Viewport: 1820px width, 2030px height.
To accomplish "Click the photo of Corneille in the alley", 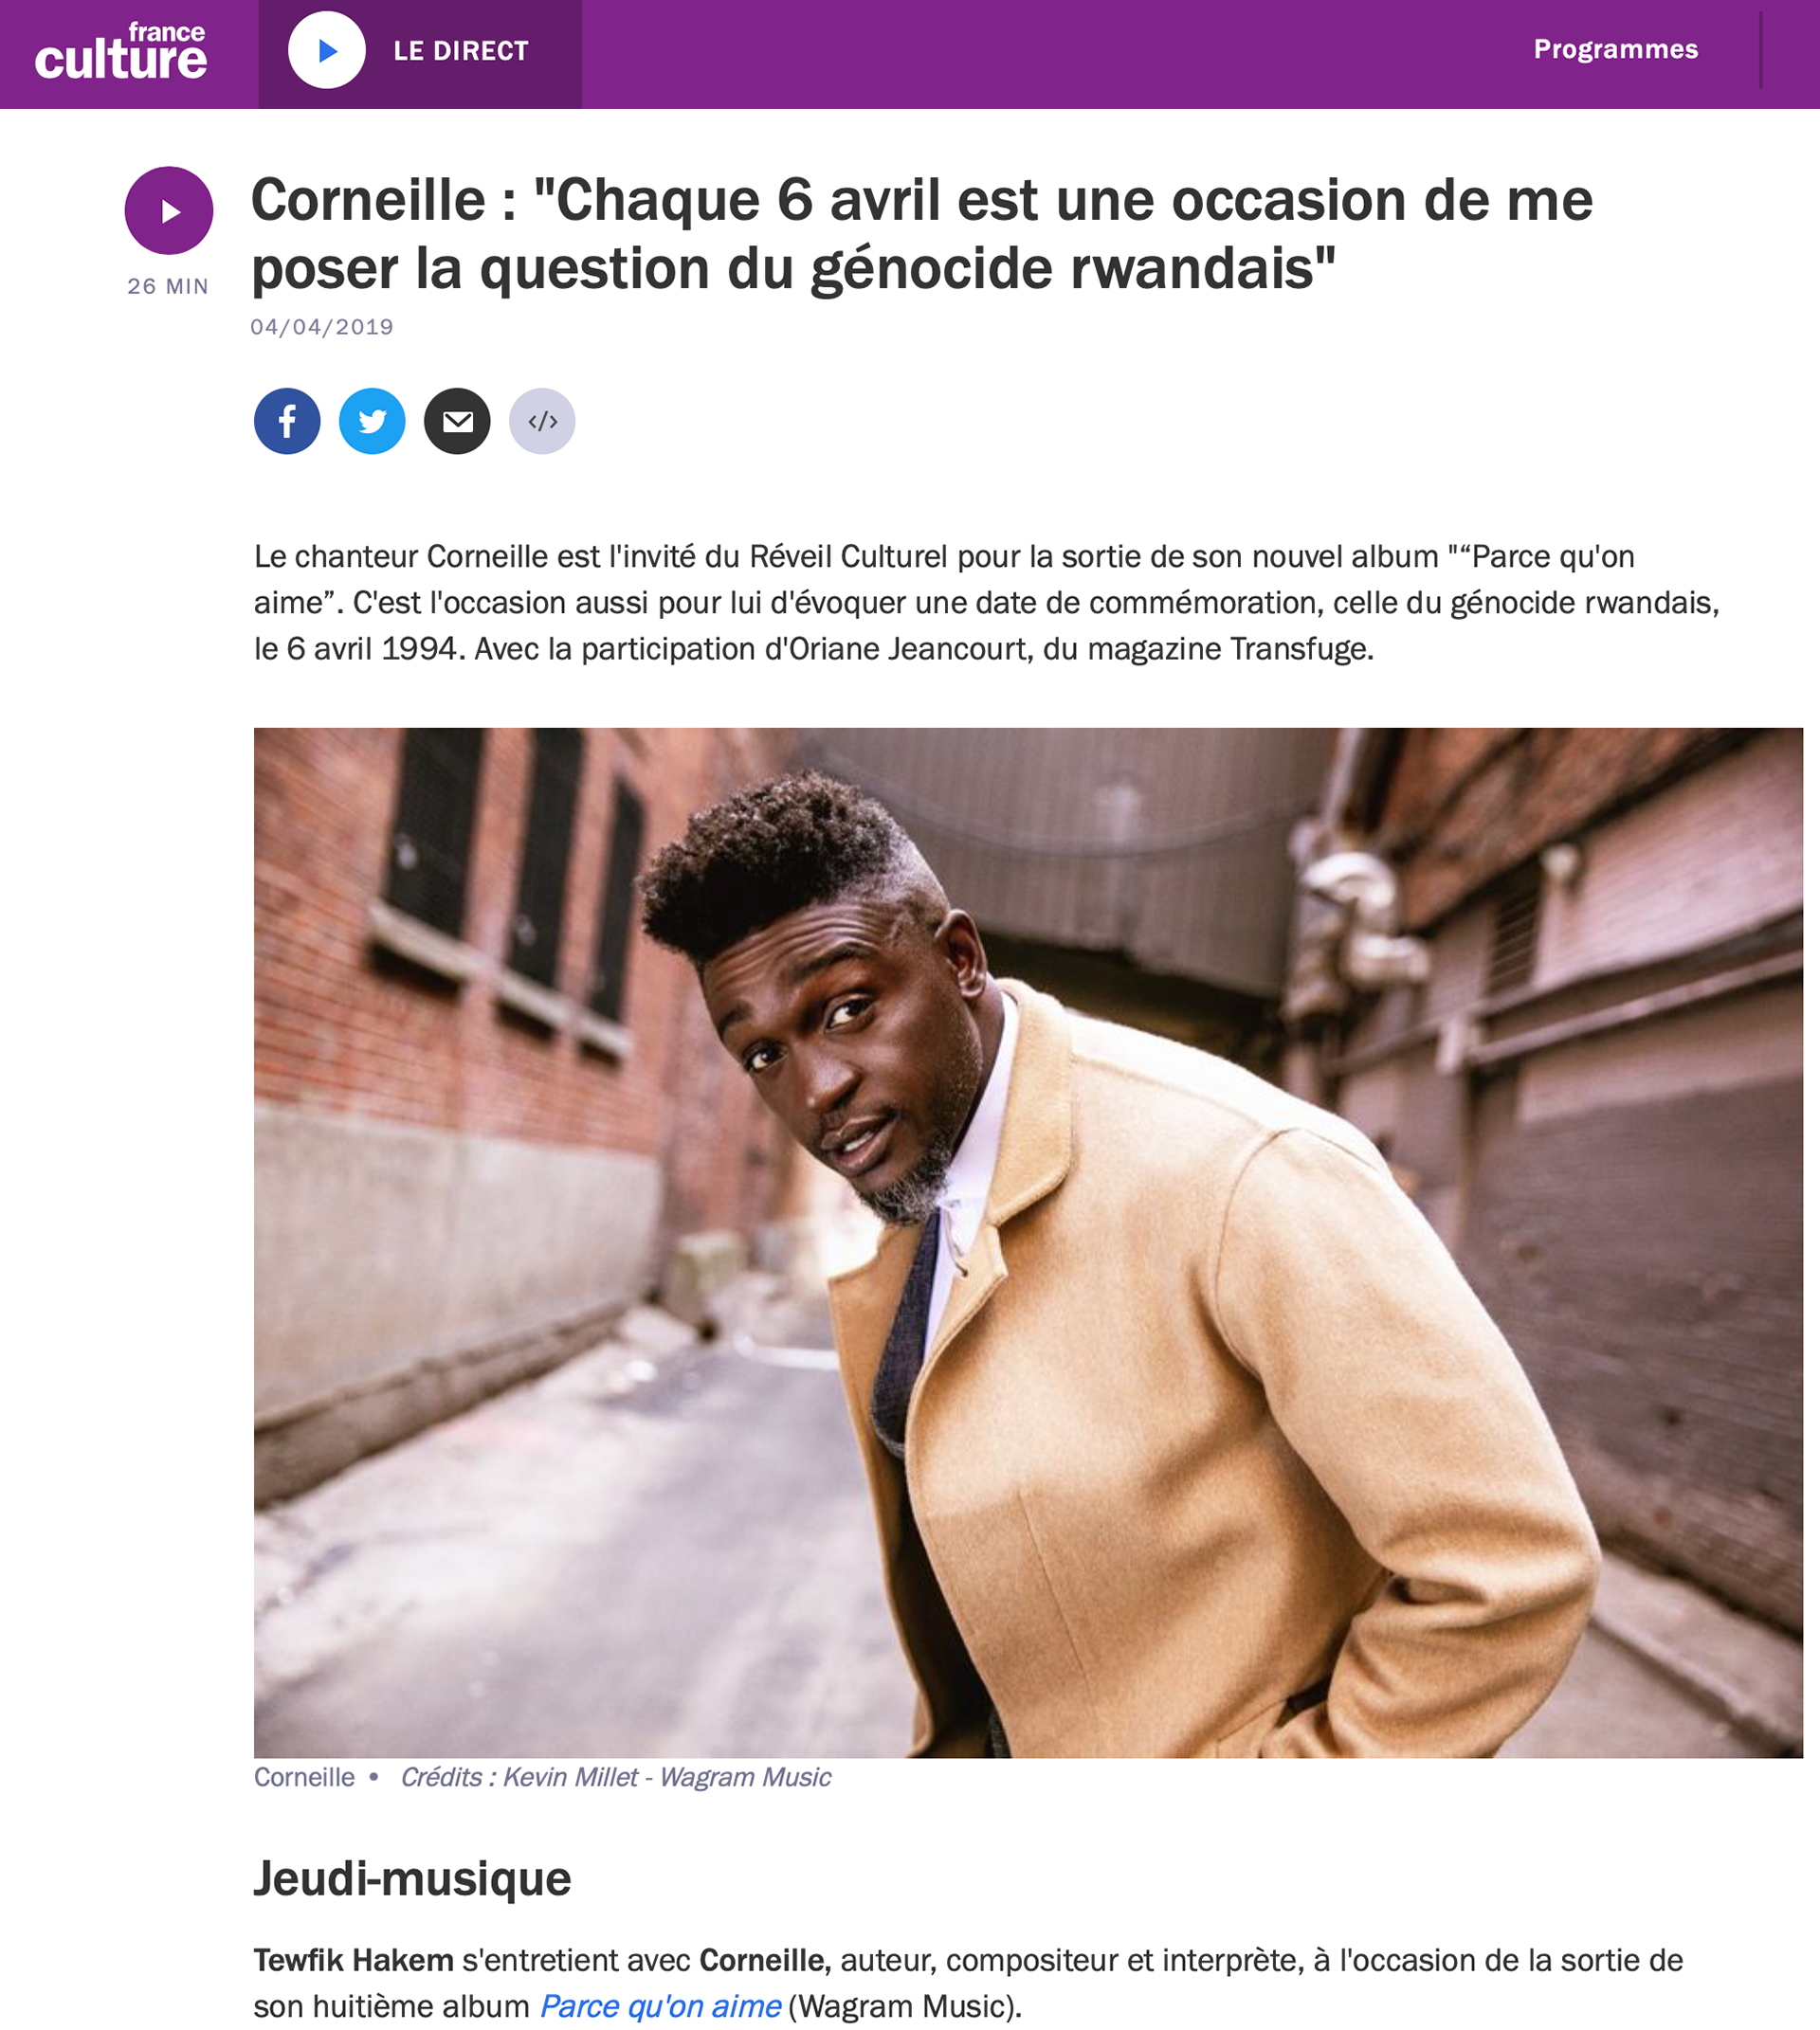I will [1028, 1241].
